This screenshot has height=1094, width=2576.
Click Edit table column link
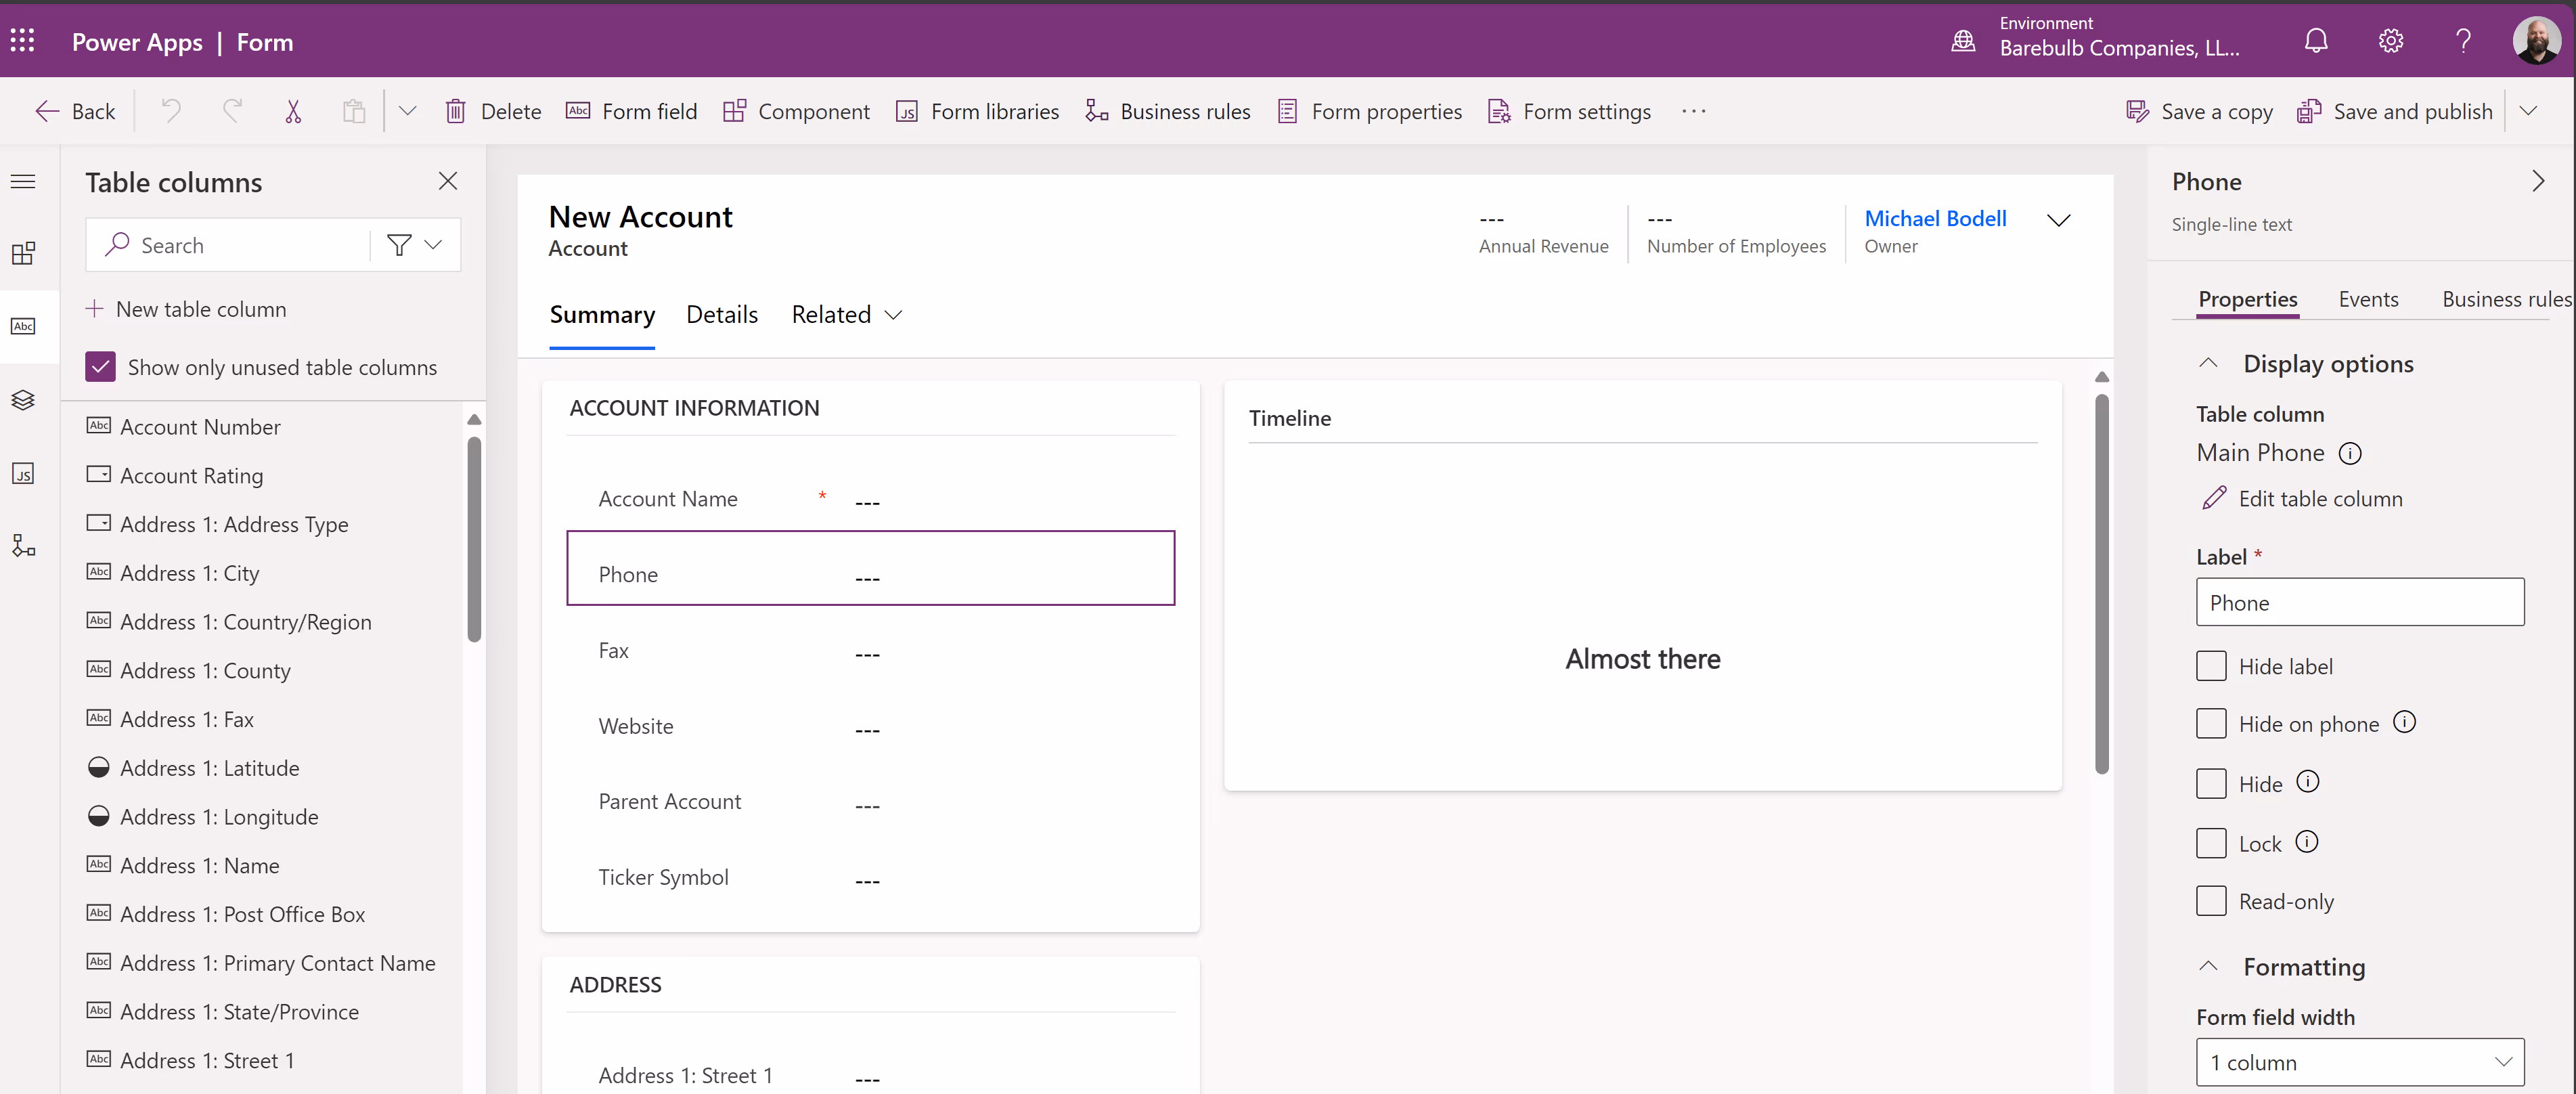[x=2319, y=498]
